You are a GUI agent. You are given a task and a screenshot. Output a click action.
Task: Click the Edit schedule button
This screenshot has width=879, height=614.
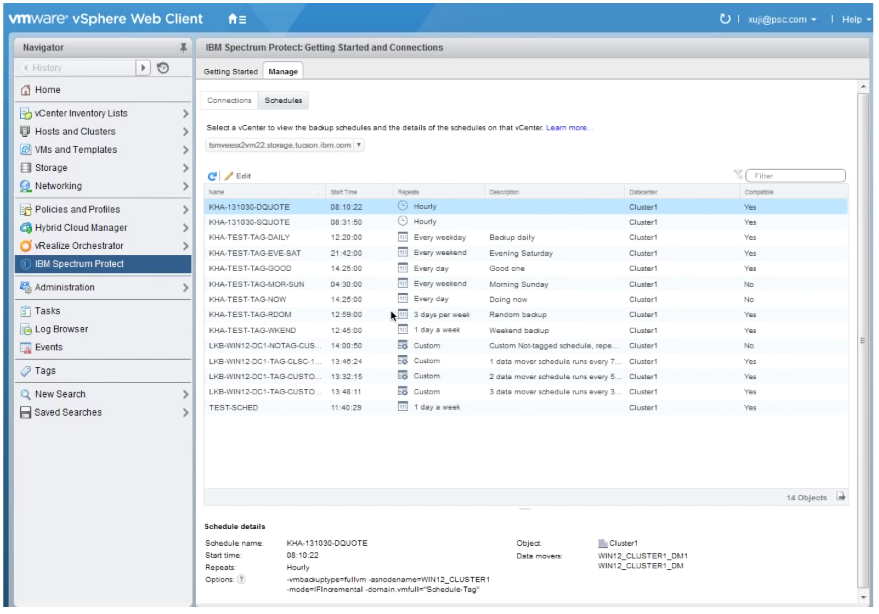point(238,176)
